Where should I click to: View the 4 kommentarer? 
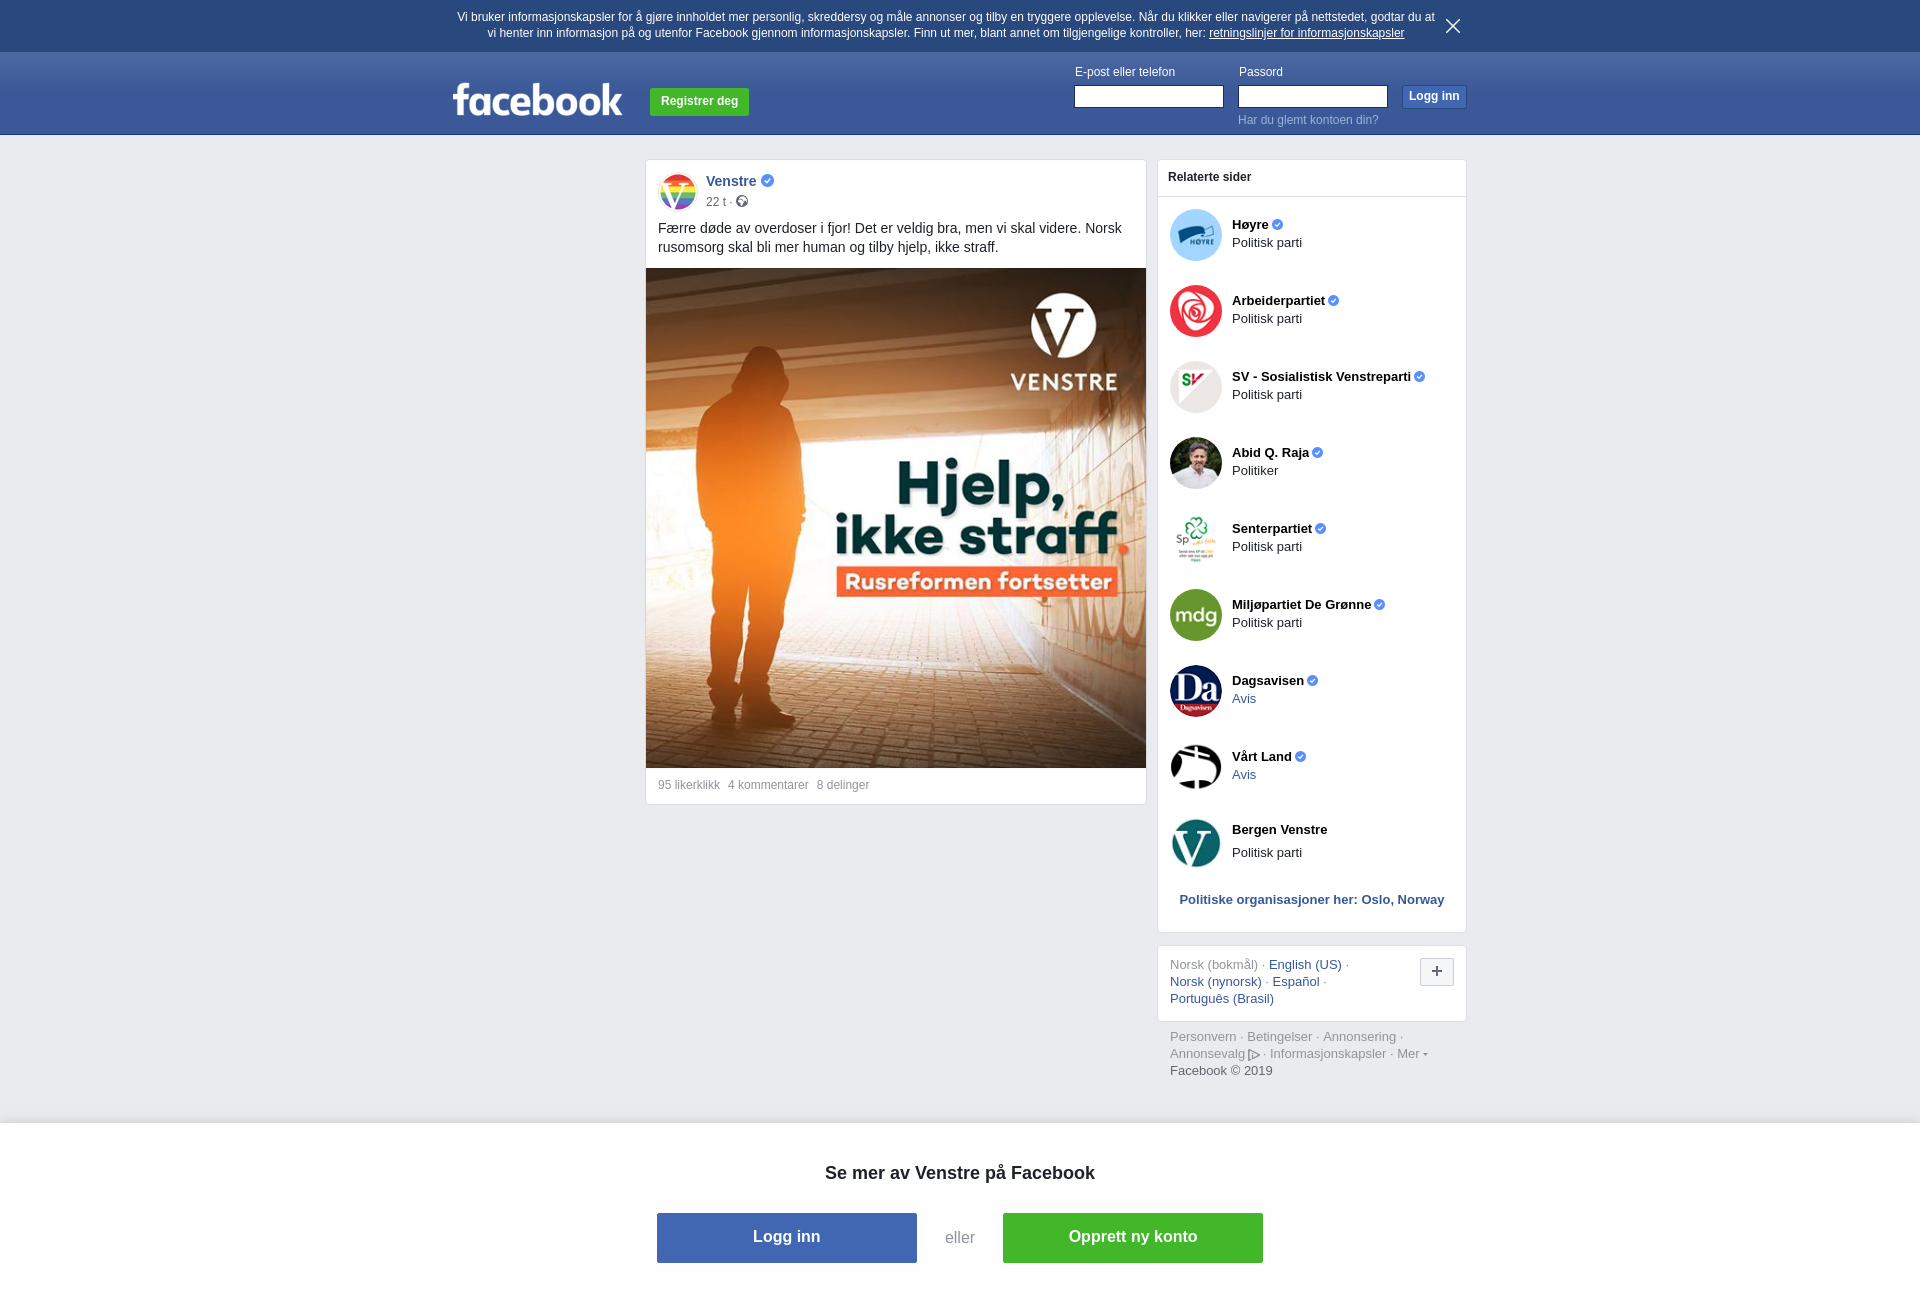tap(768, 785)
